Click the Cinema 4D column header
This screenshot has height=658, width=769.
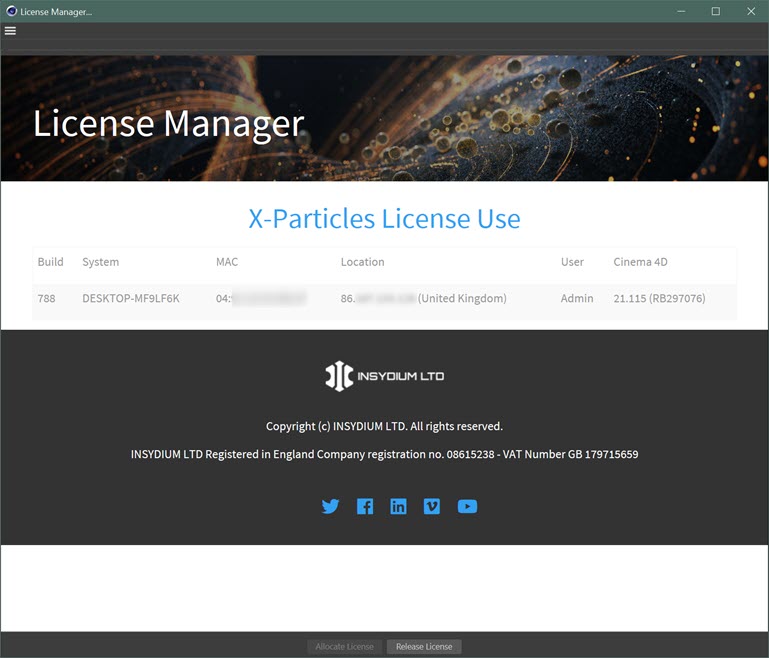(x=640, y=262)
